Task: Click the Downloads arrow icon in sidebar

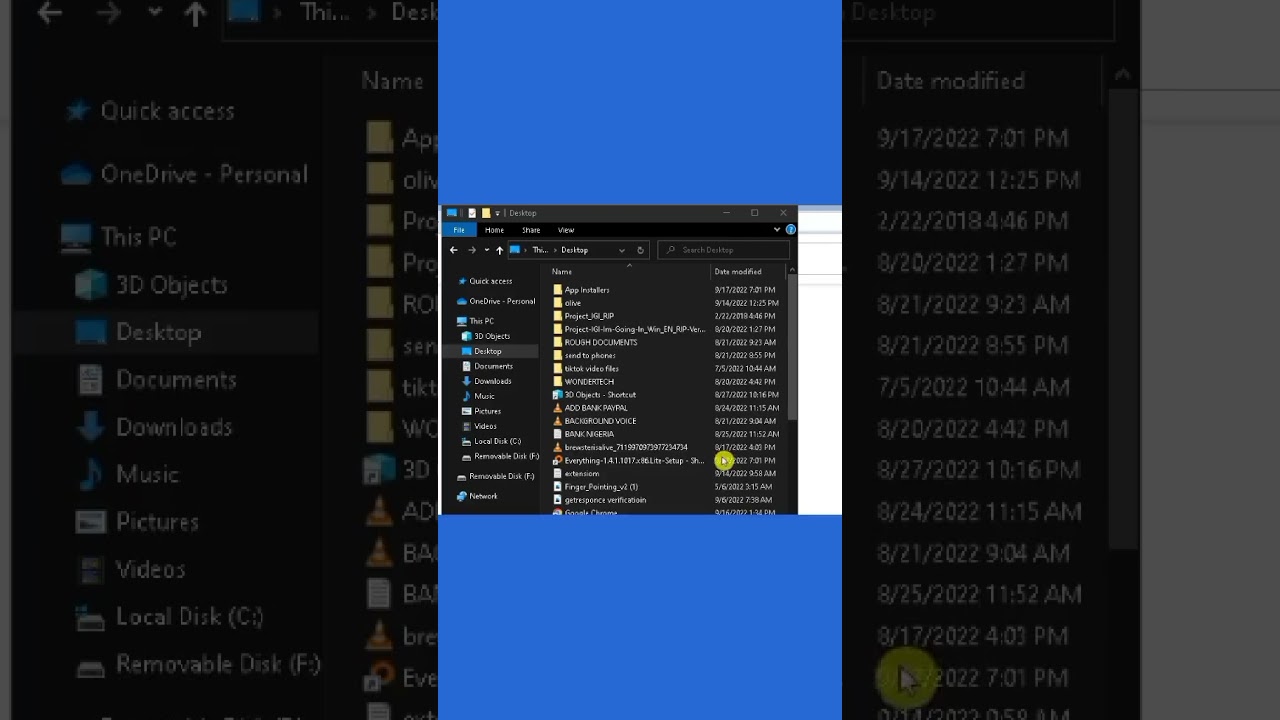Action: (467, 381)
